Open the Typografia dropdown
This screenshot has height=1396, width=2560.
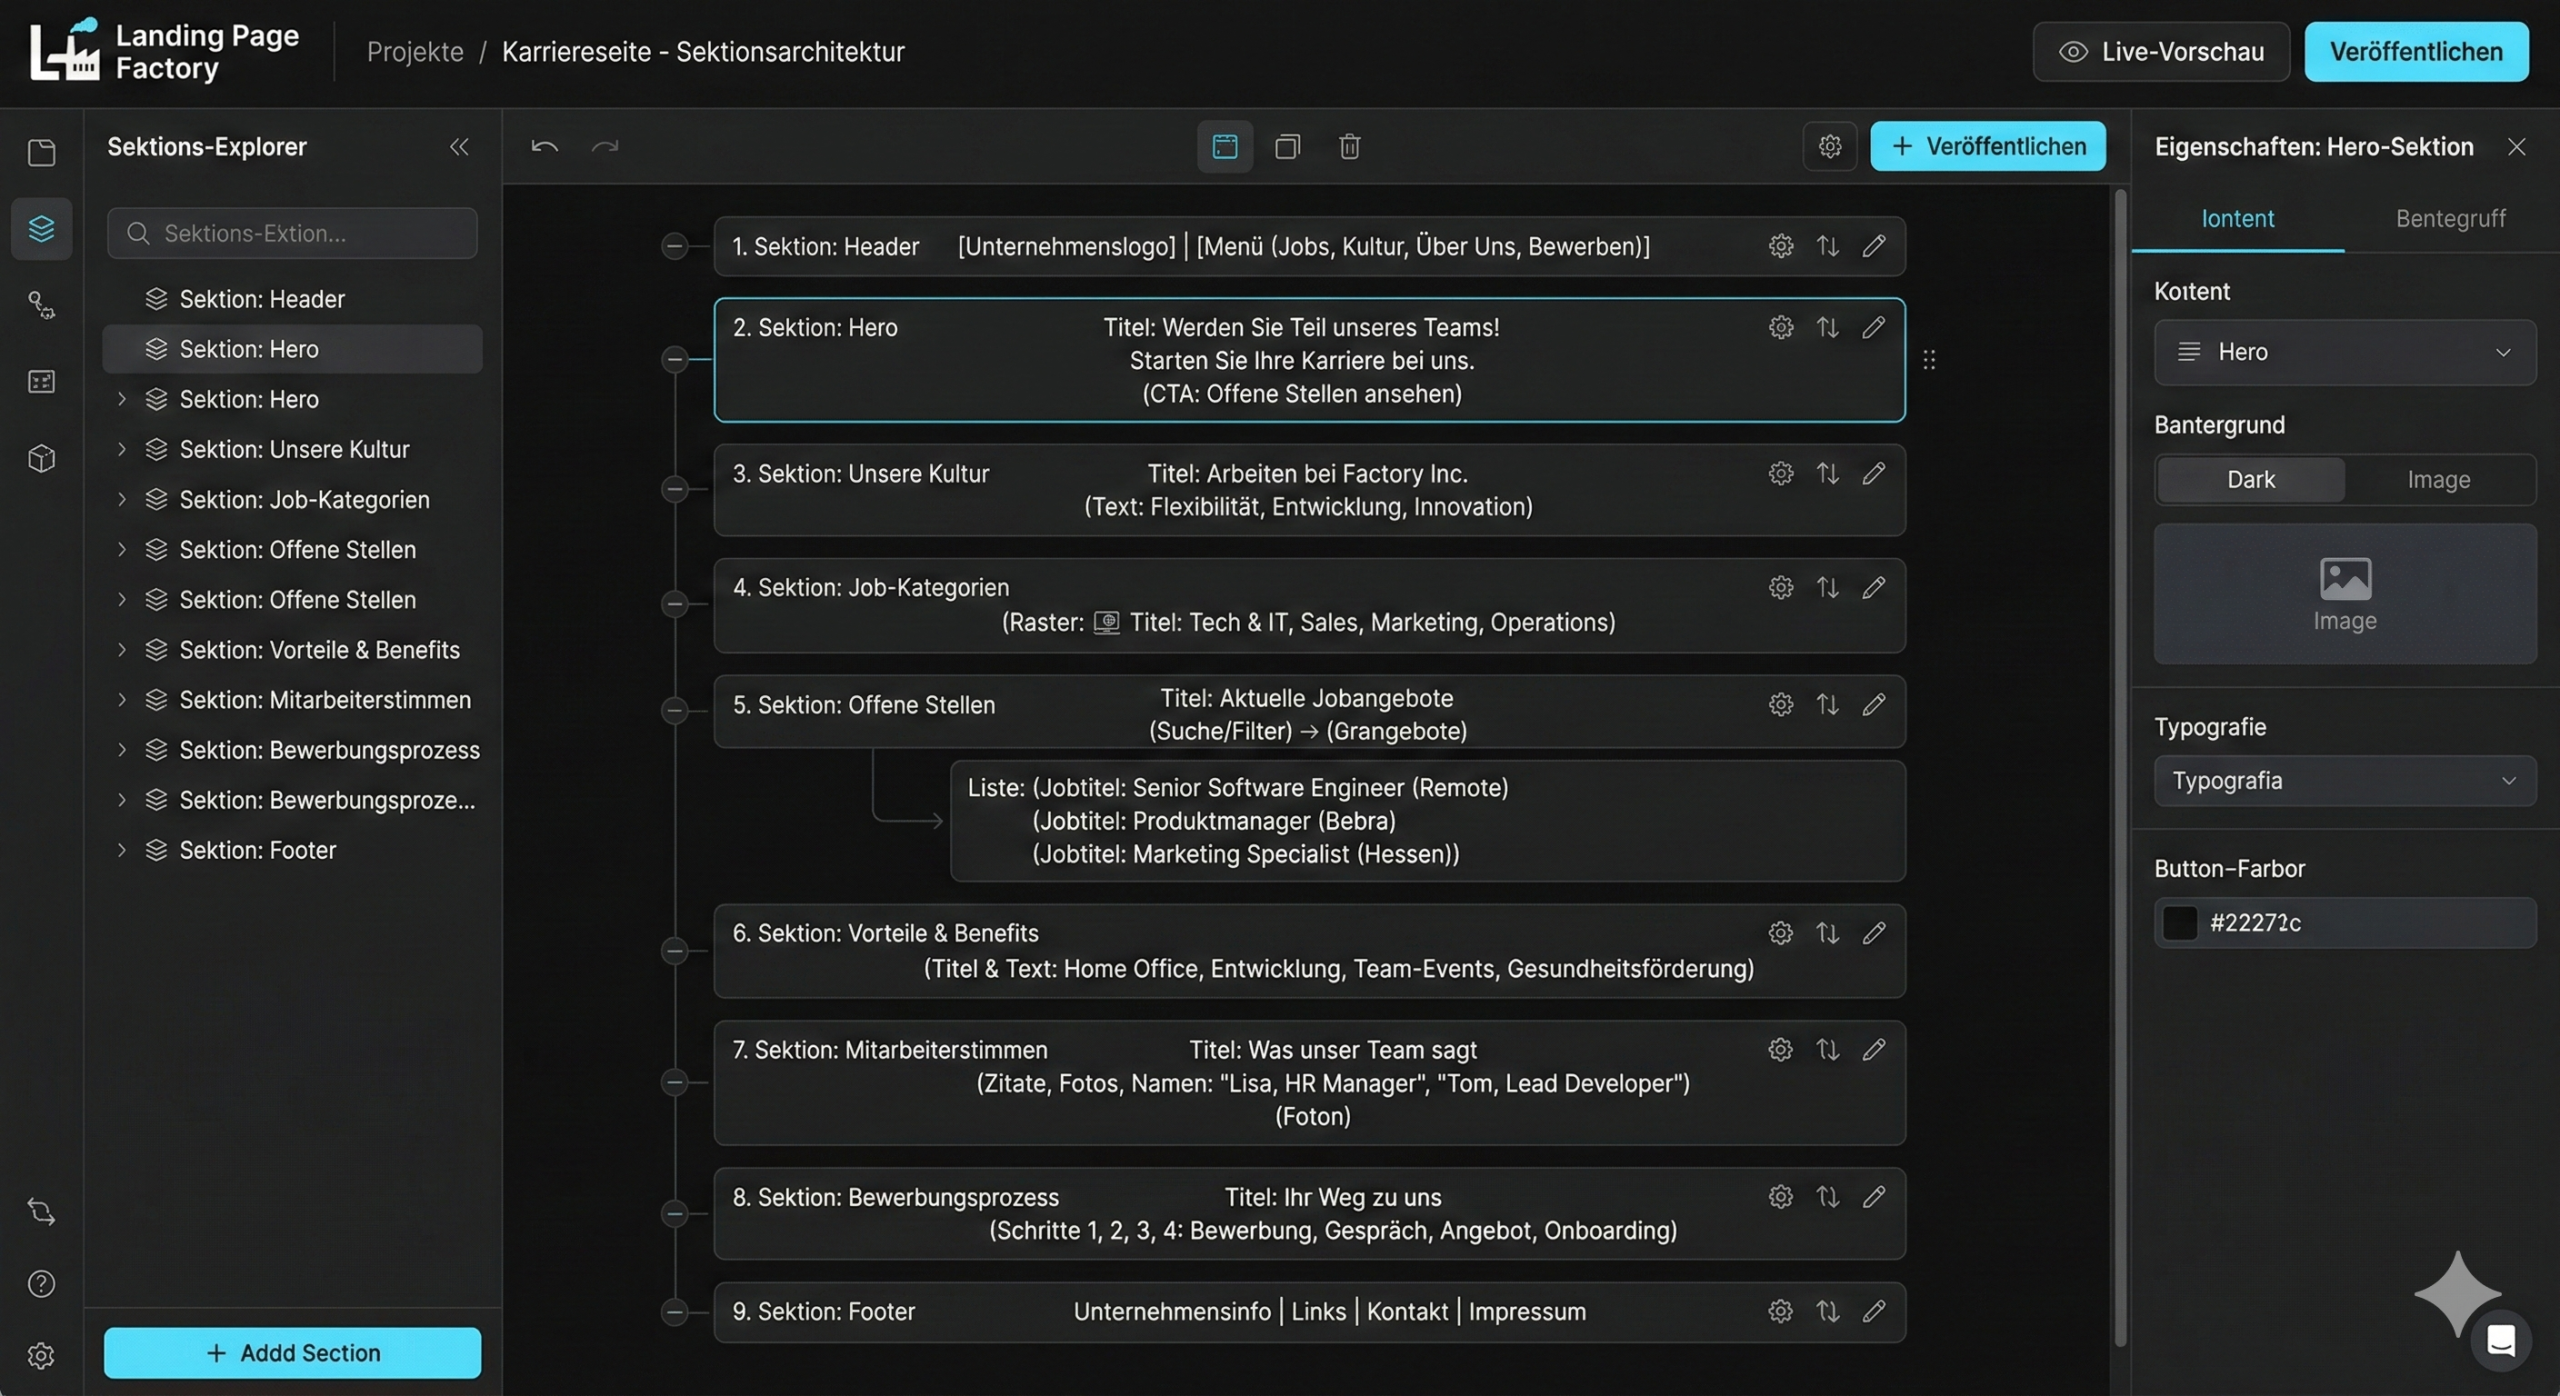(2343, 781)
